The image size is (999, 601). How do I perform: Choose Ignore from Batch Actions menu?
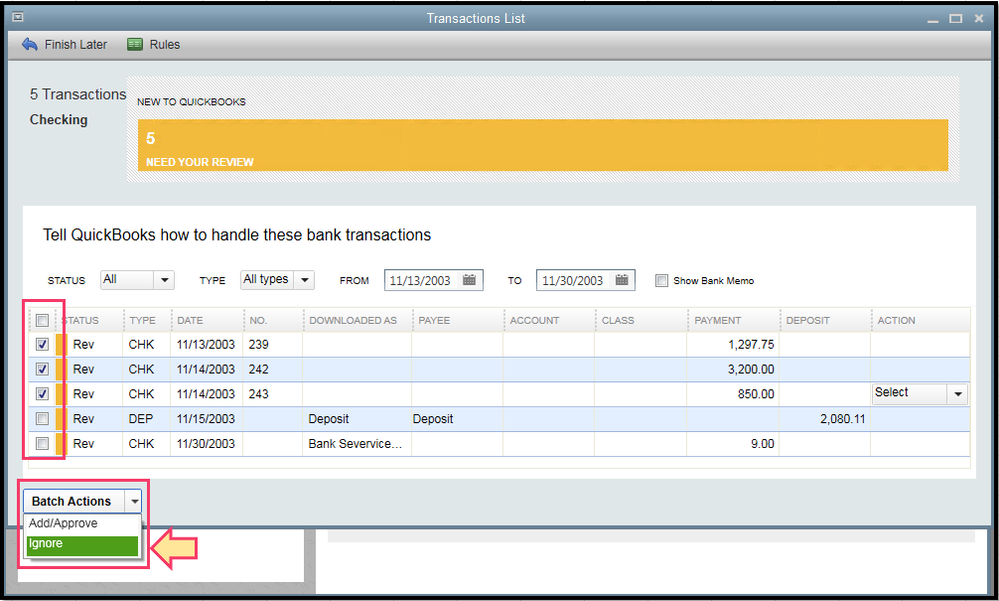[82, 544]
